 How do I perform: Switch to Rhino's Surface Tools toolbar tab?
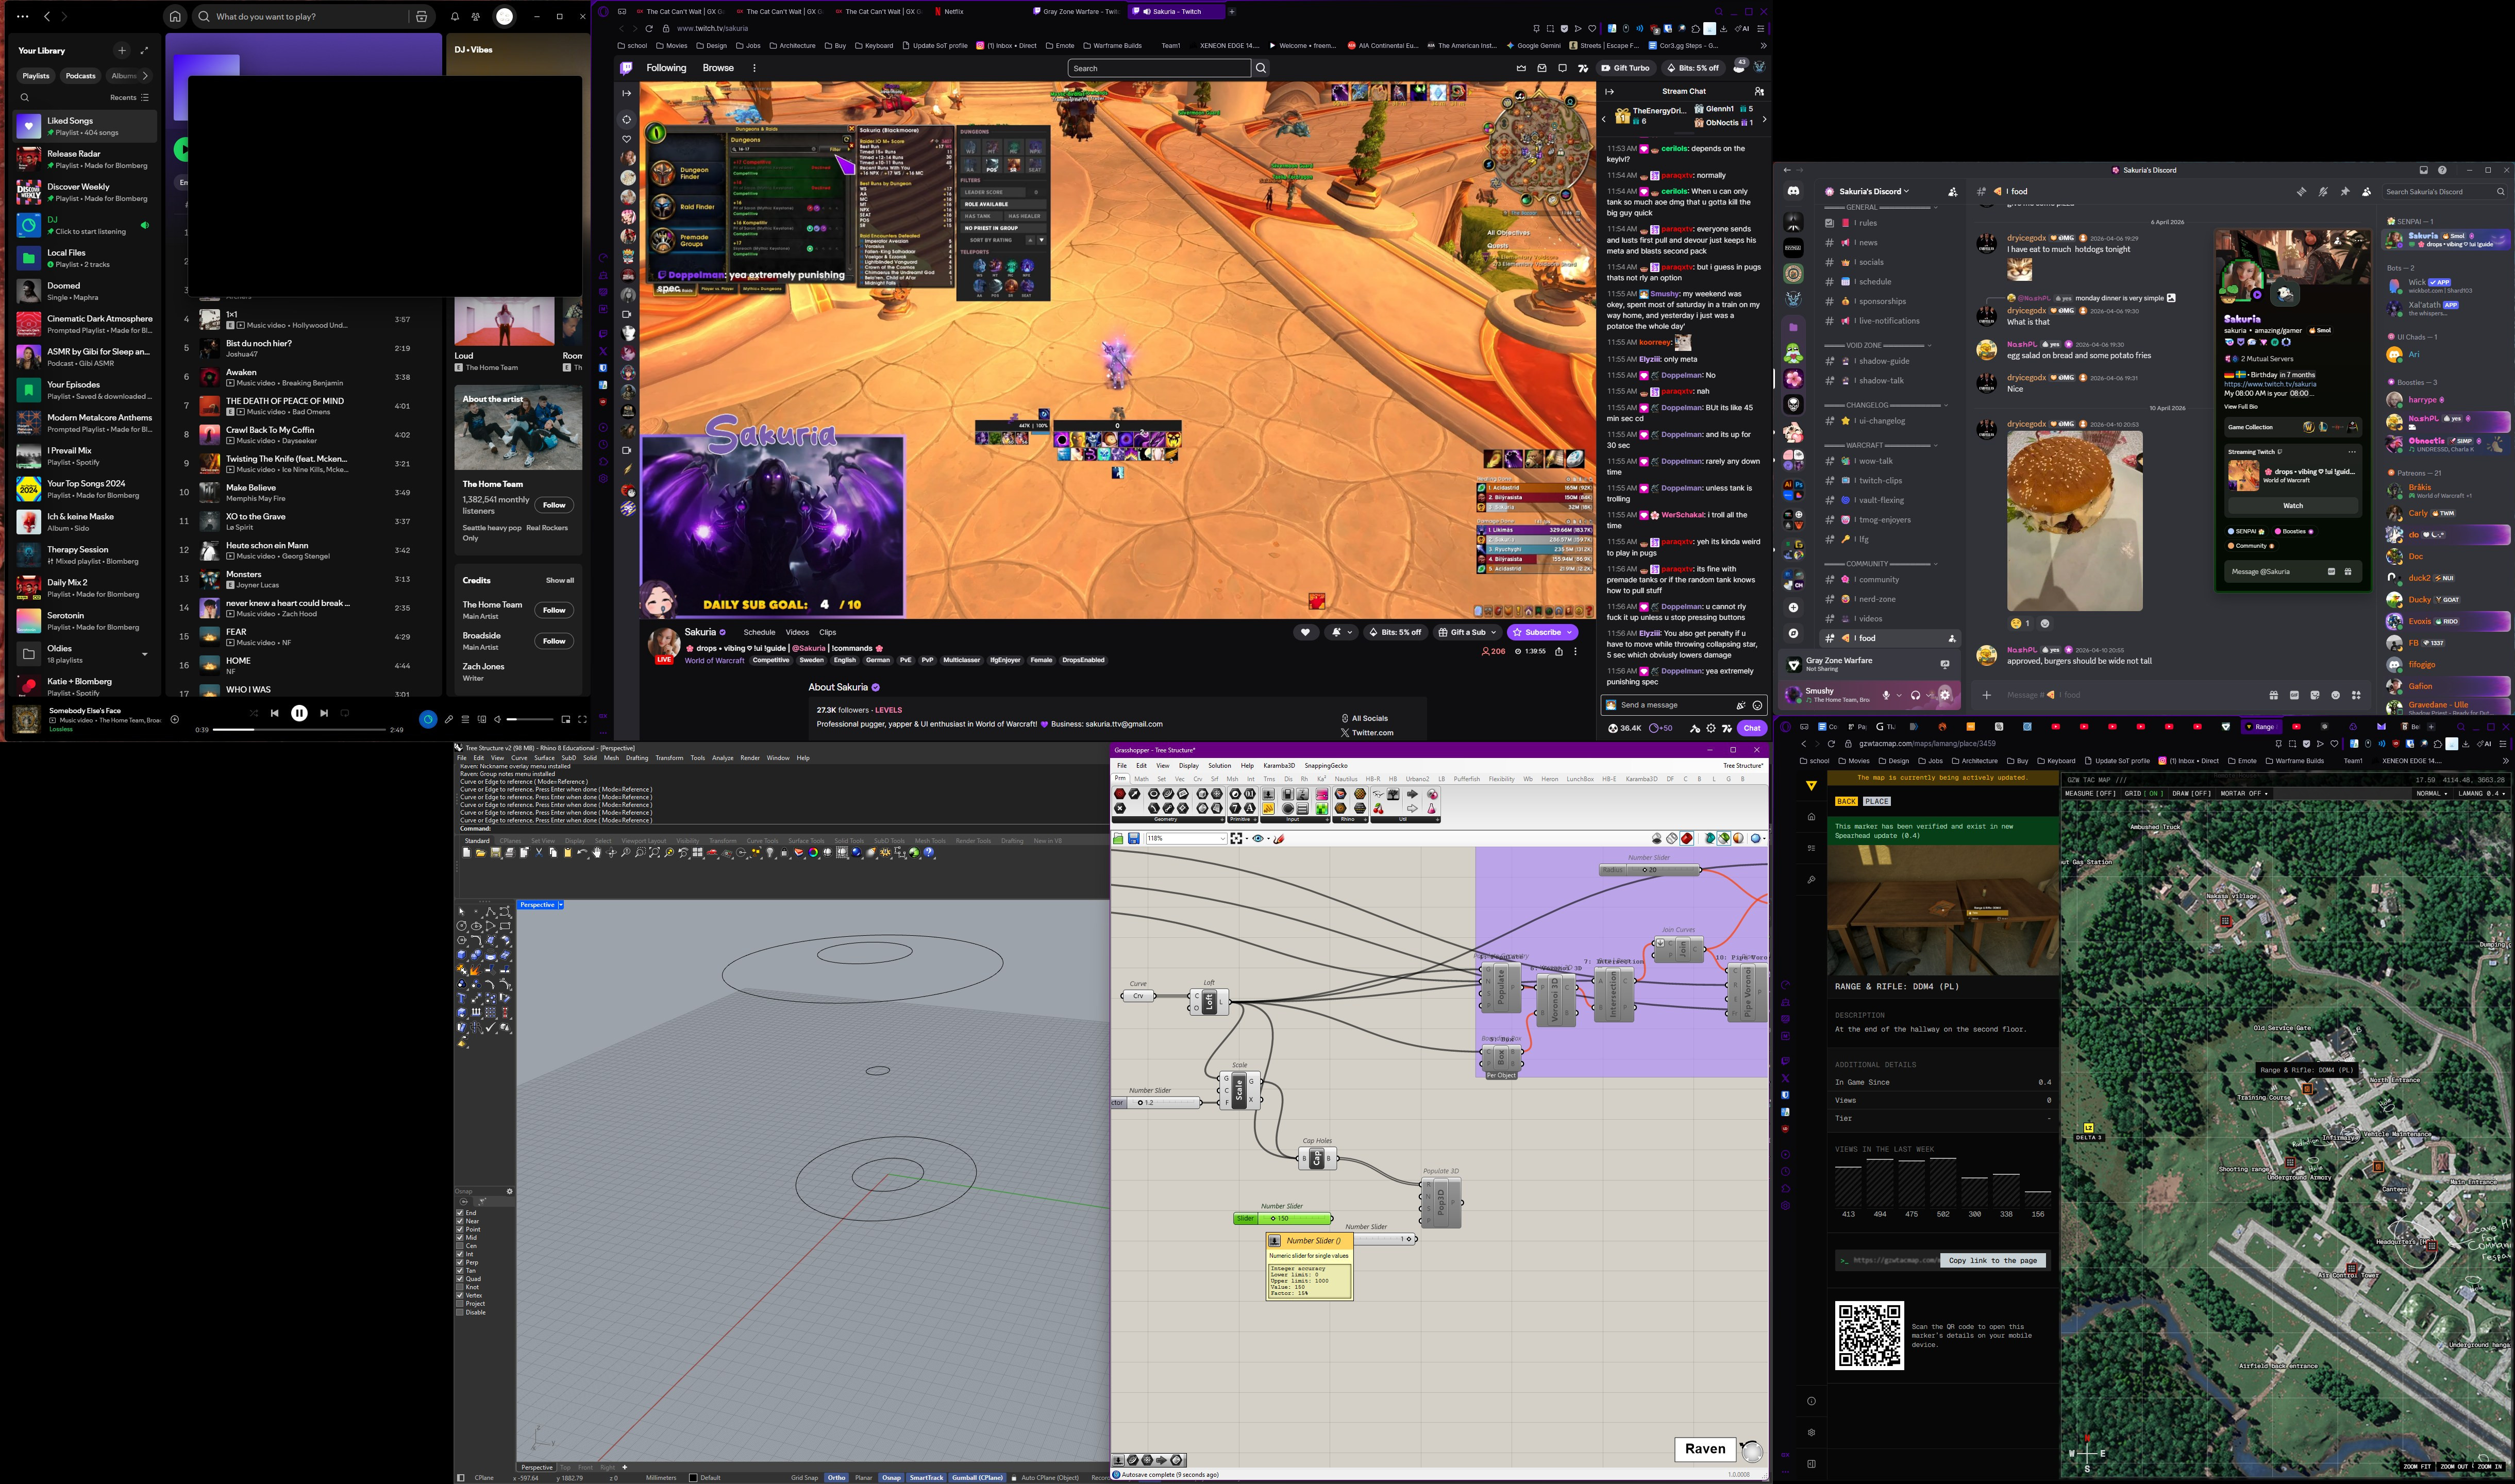click(x=806, y=841)
